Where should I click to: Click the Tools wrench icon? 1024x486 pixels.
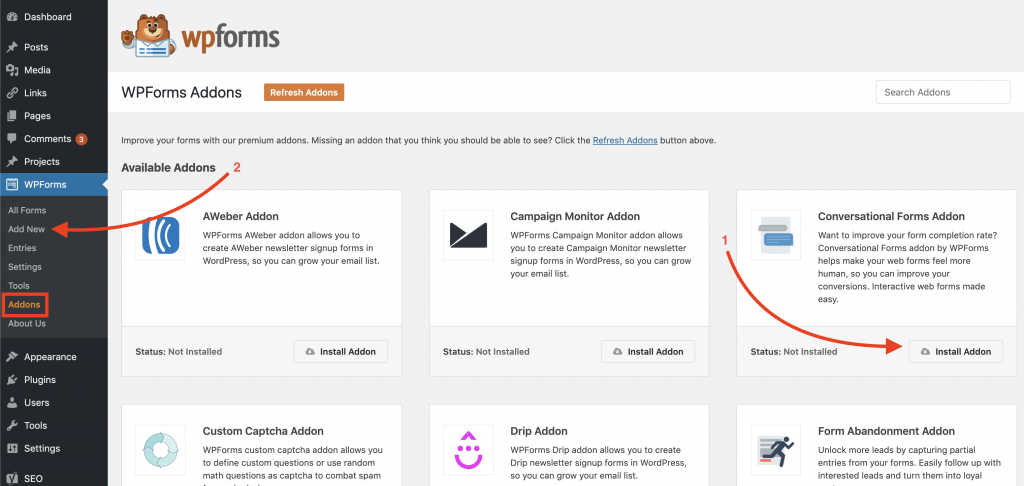coord(12,425)
